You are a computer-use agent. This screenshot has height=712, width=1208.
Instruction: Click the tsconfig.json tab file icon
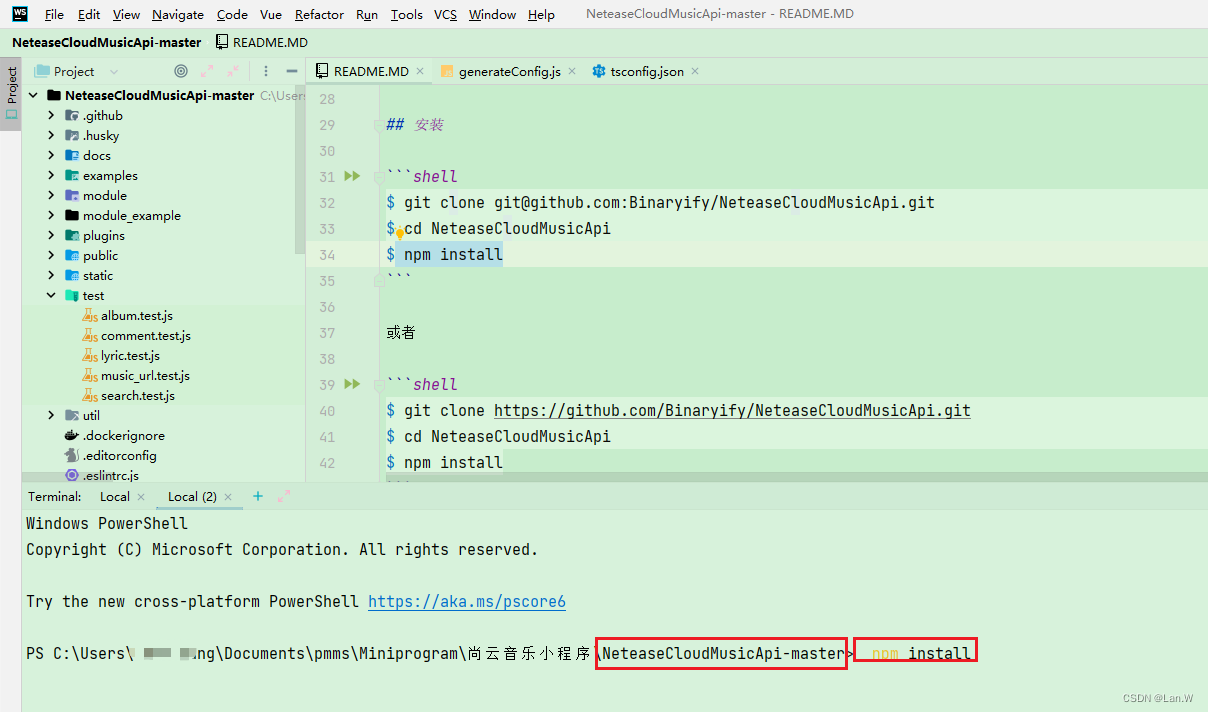[x=599, y=71]
